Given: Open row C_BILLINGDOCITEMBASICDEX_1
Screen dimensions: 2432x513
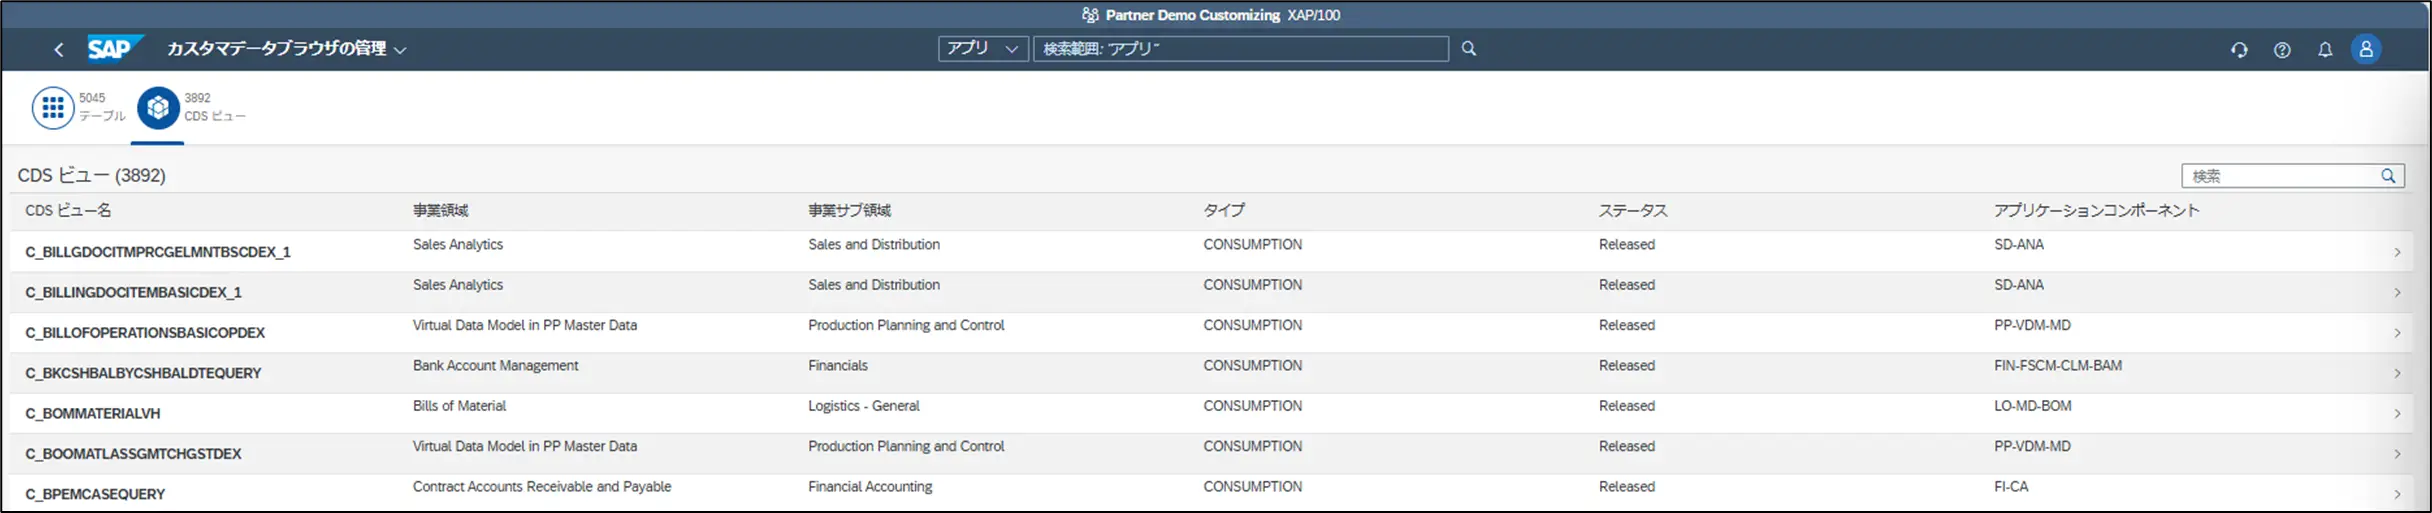Looking at the screenshot, I should coord(1211,292).
